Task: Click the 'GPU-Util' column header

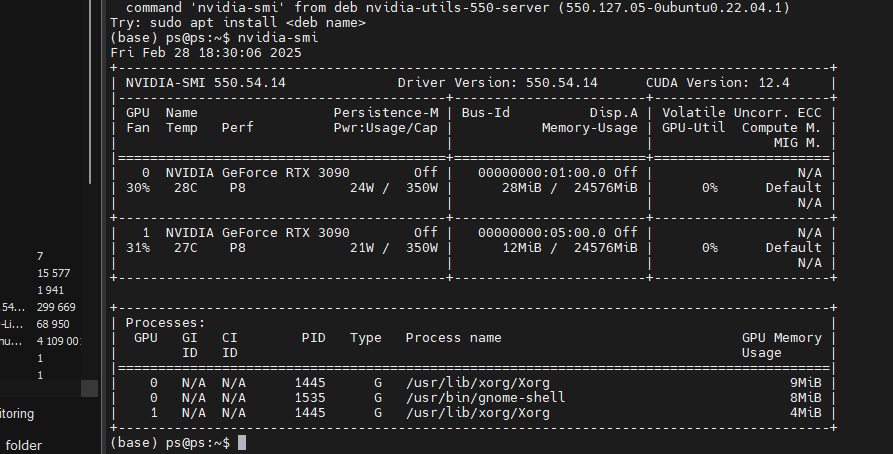Action: coord(694,128)
